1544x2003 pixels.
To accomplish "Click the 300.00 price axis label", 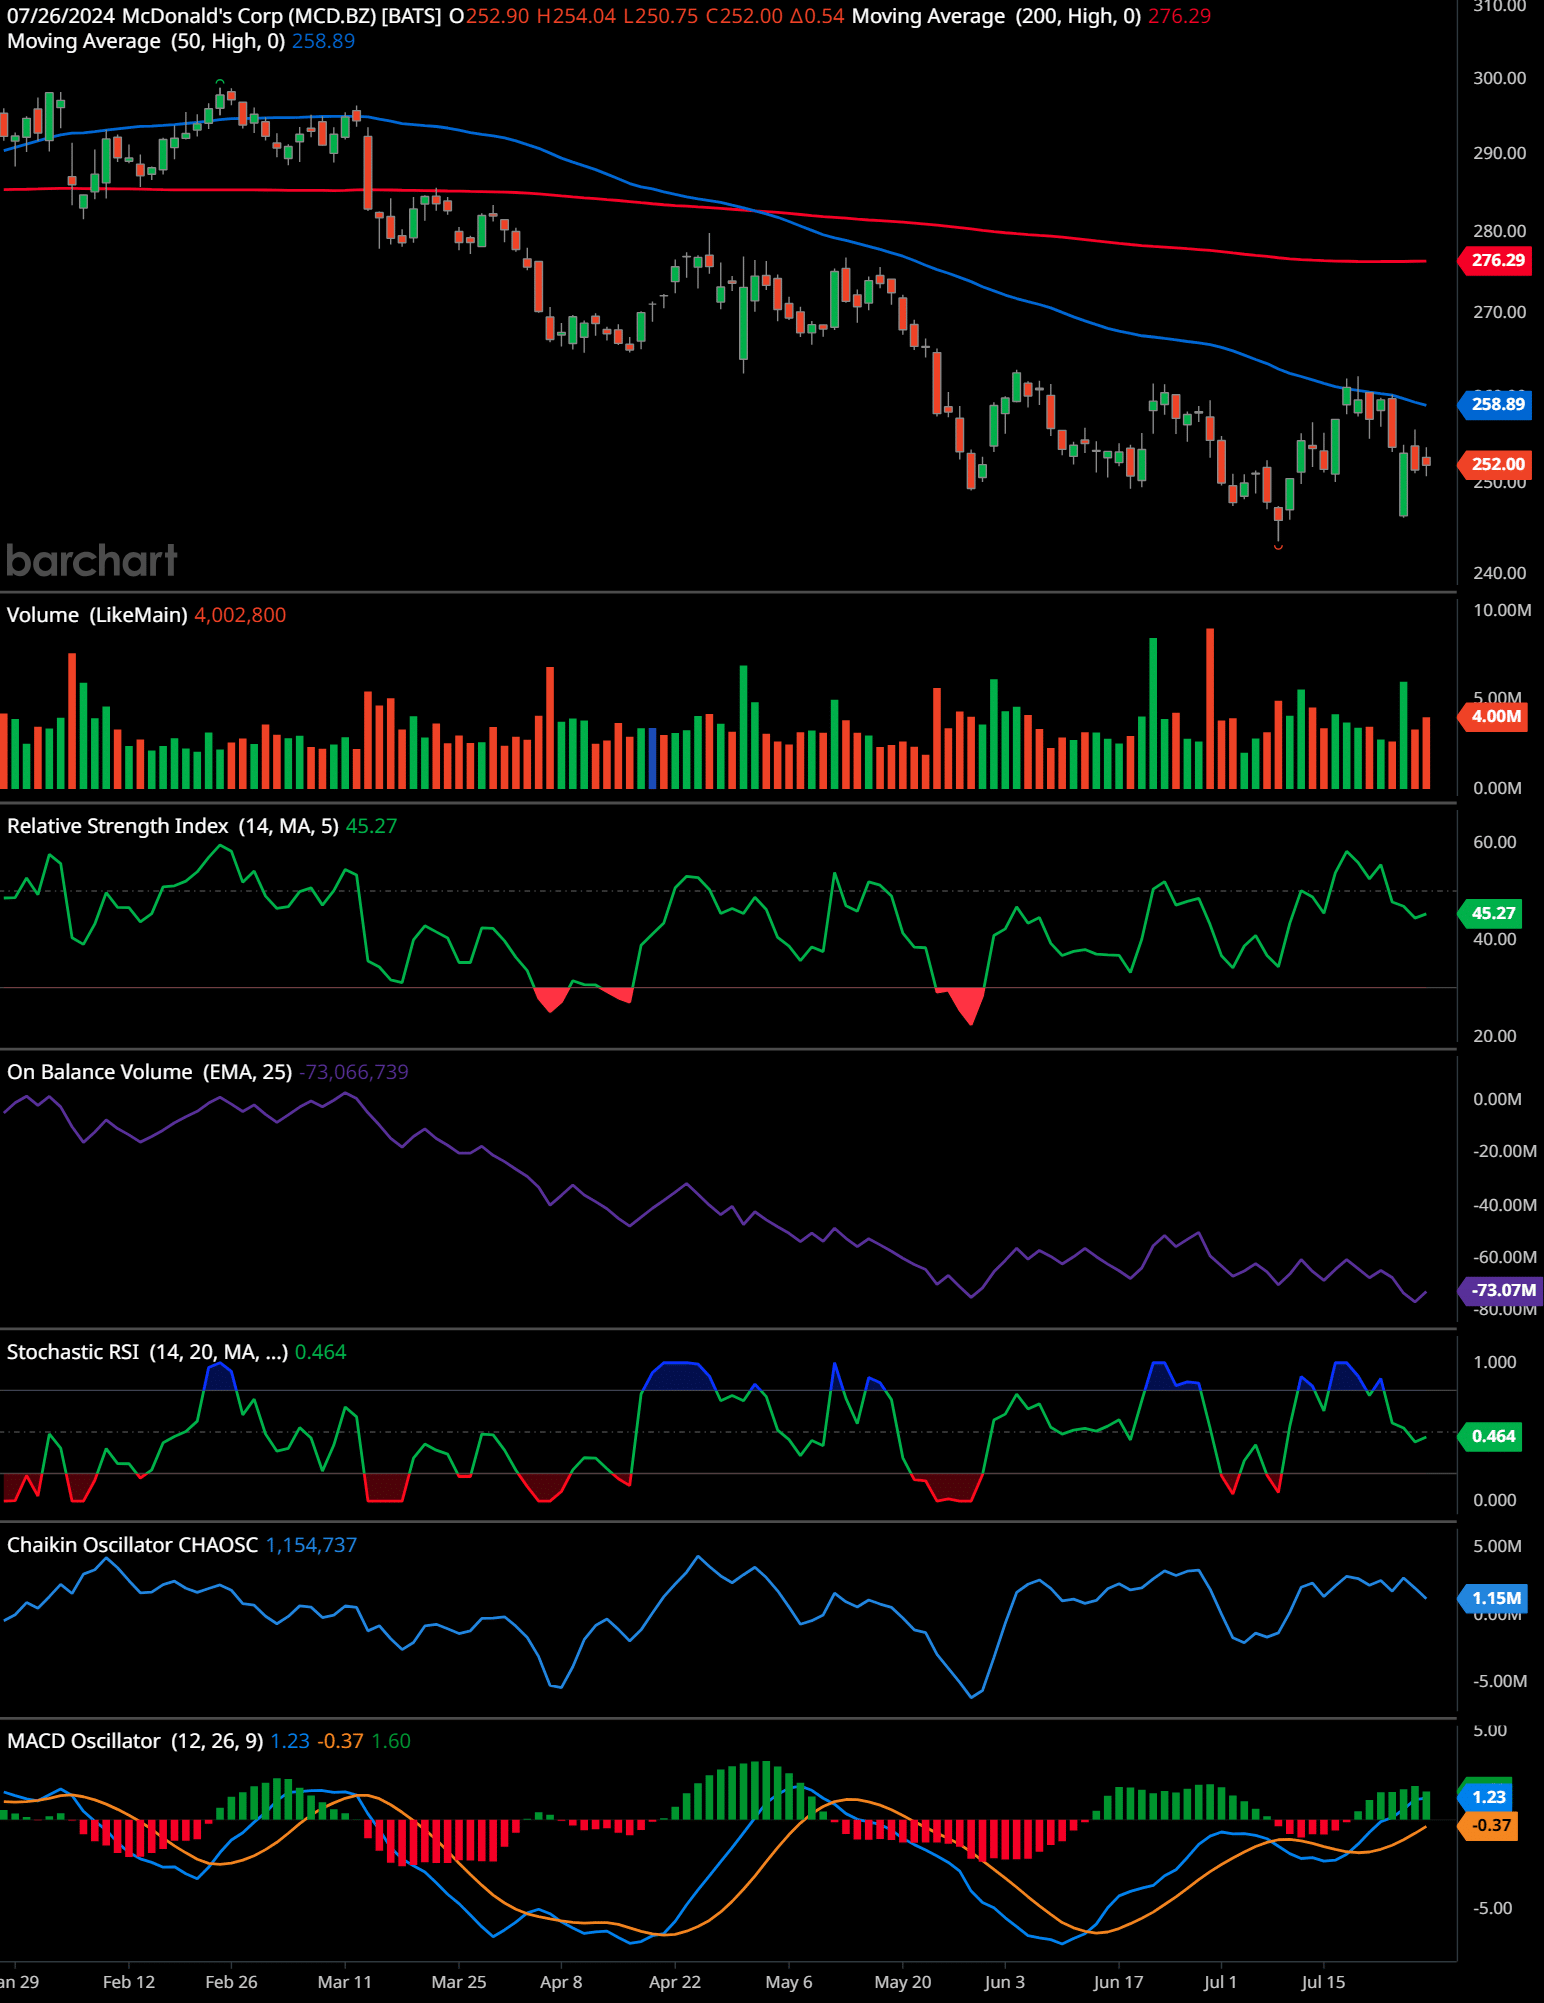I will [x=1499, y=78].
